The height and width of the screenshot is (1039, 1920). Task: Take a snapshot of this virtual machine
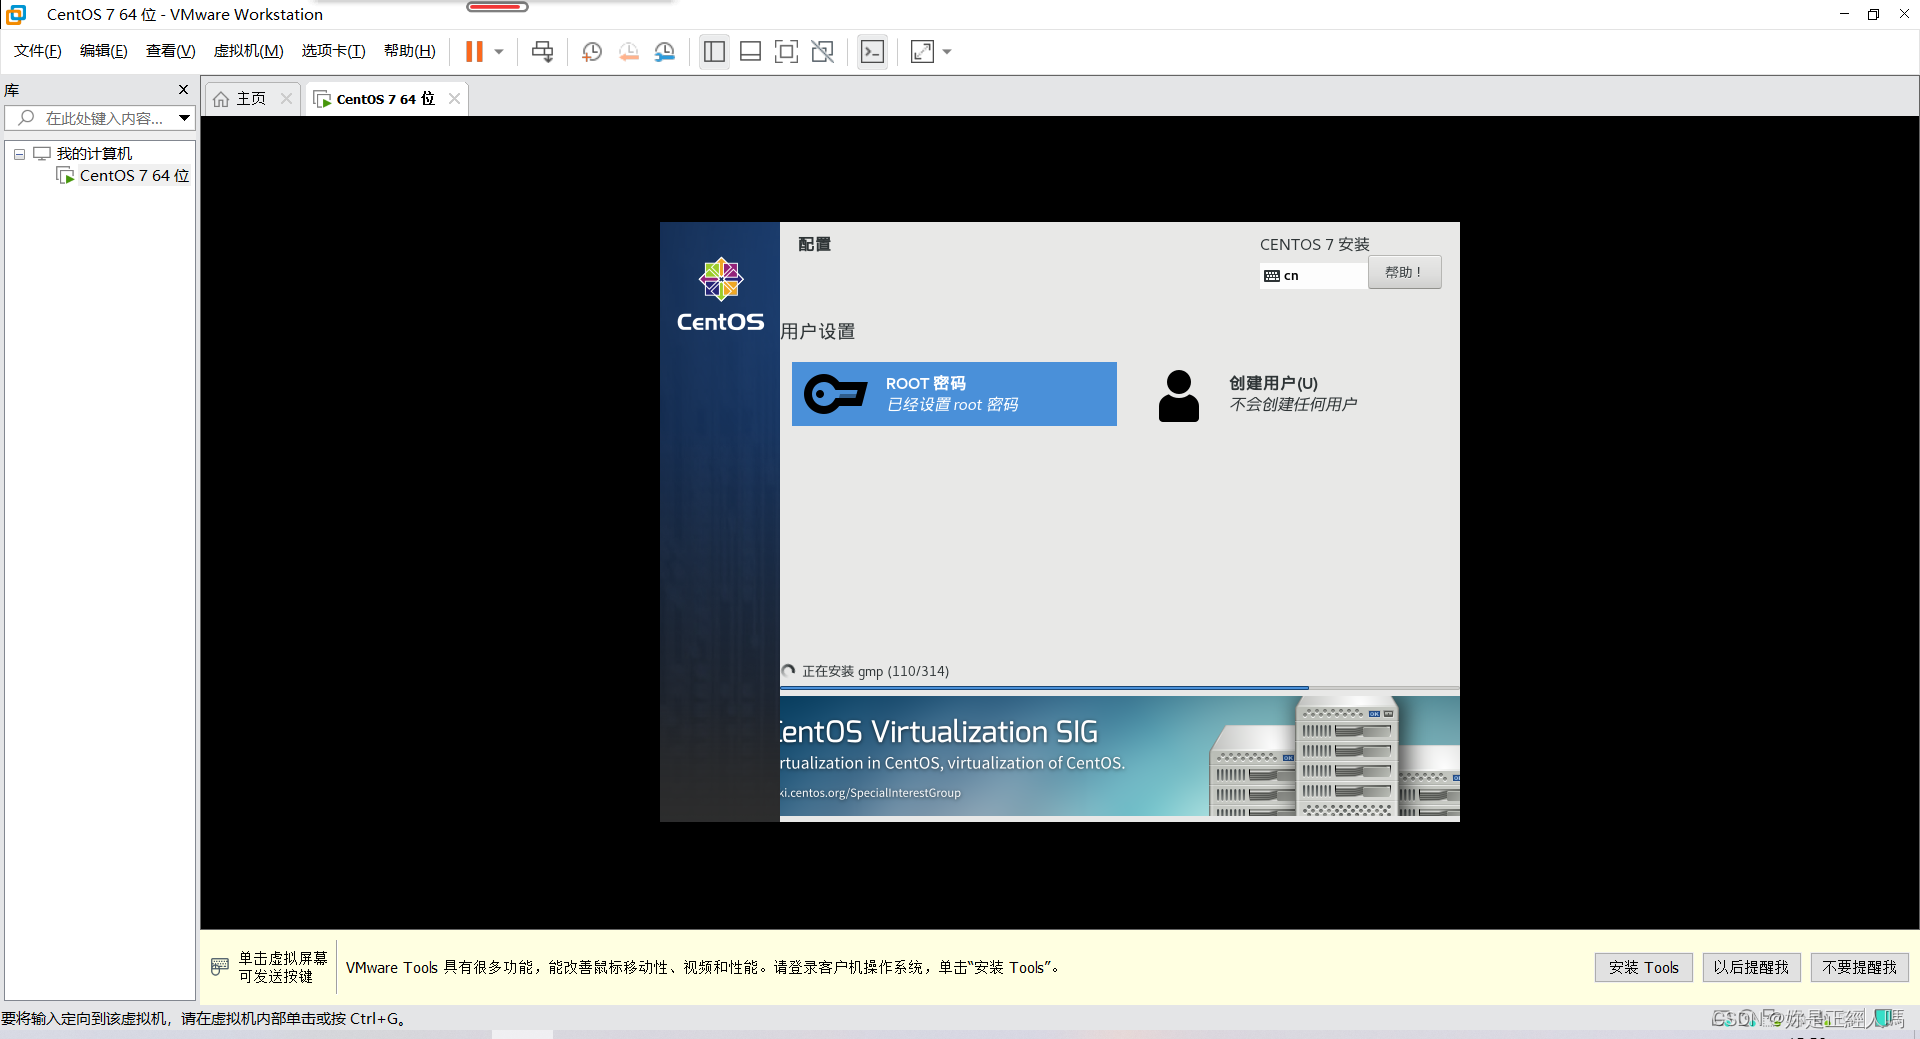(592, 52)
